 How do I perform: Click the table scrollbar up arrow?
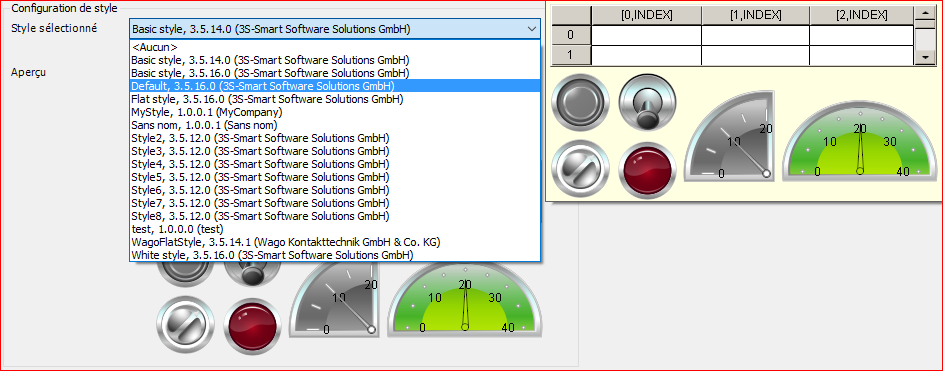tap(924, 14)
